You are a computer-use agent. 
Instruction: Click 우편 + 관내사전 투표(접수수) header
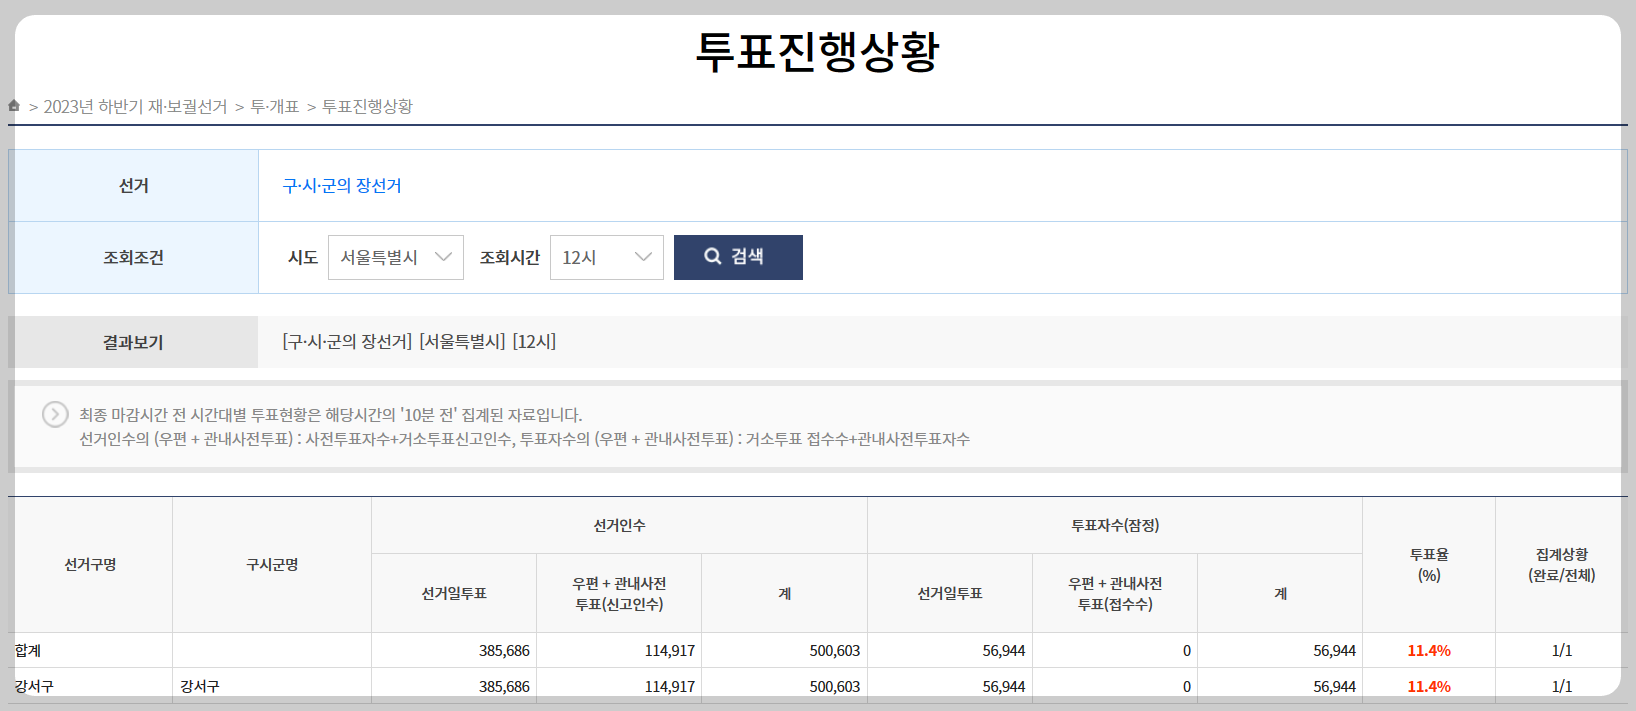[x=1115, y=594]
